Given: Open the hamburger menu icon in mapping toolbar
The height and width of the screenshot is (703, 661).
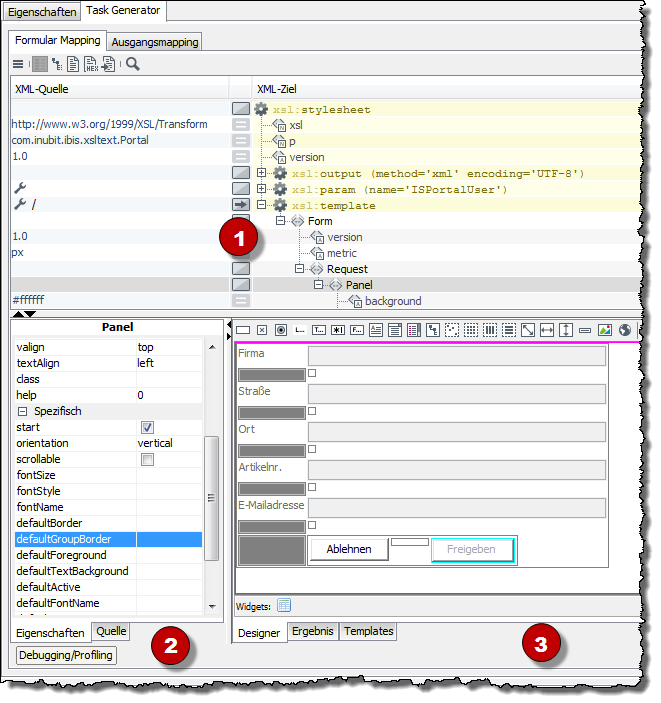Looking at the screenshot, I should tap(17, 64).
